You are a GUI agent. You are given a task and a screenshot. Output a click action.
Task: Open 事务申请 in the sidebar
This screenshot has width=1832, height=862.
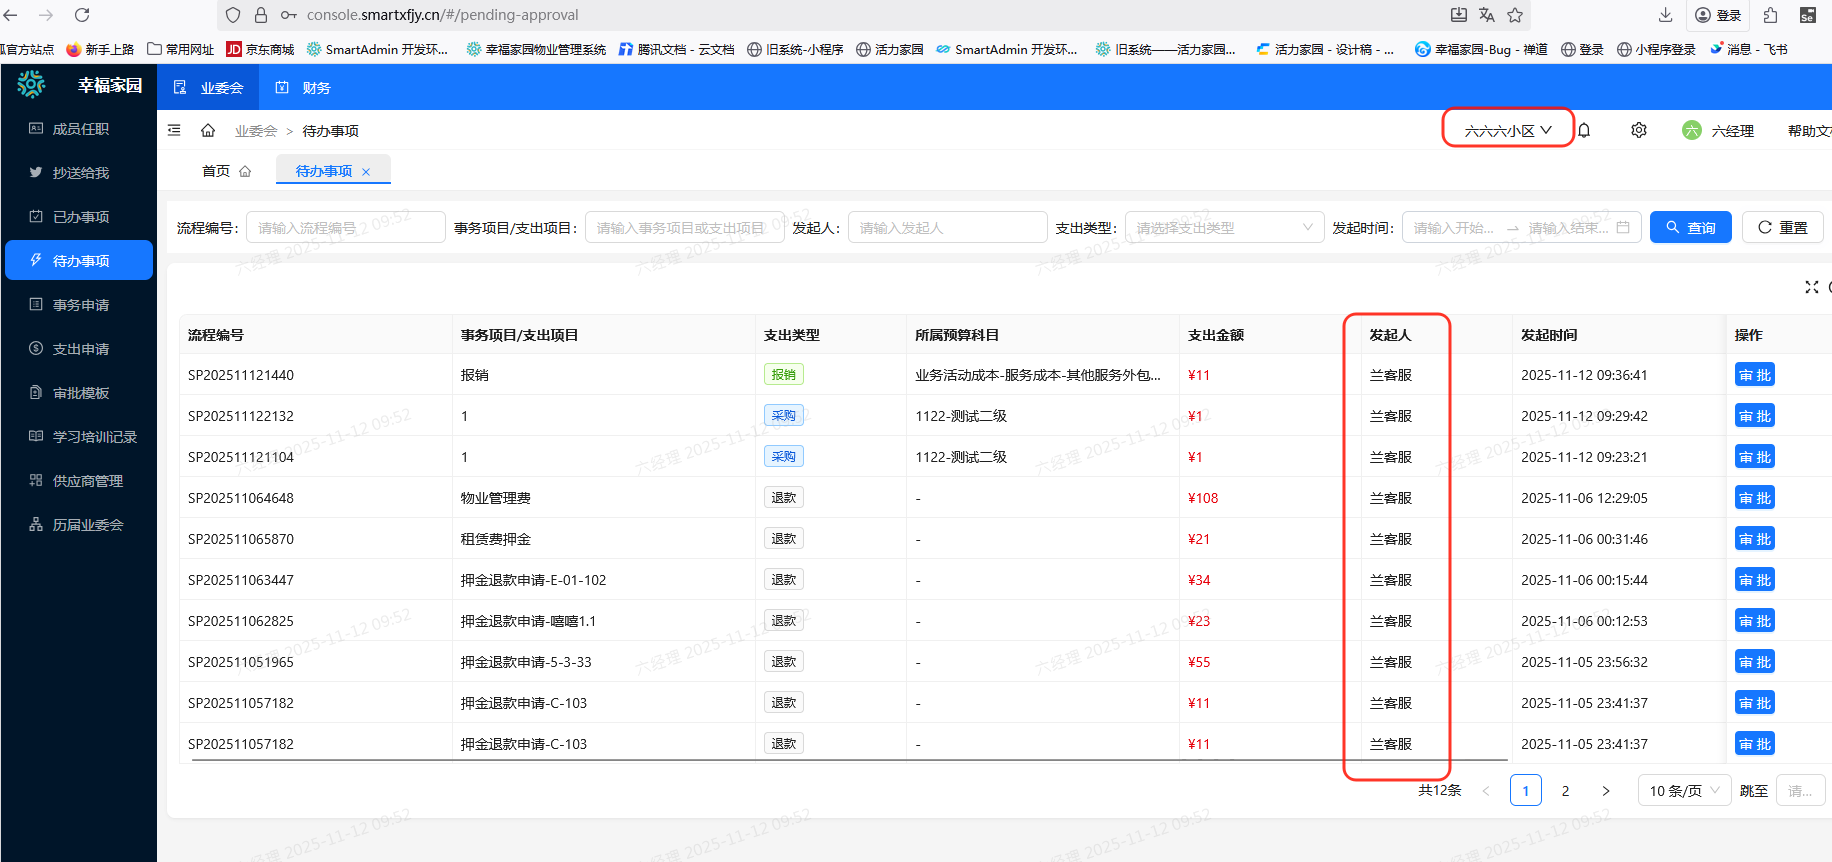(x=79, y=305)
